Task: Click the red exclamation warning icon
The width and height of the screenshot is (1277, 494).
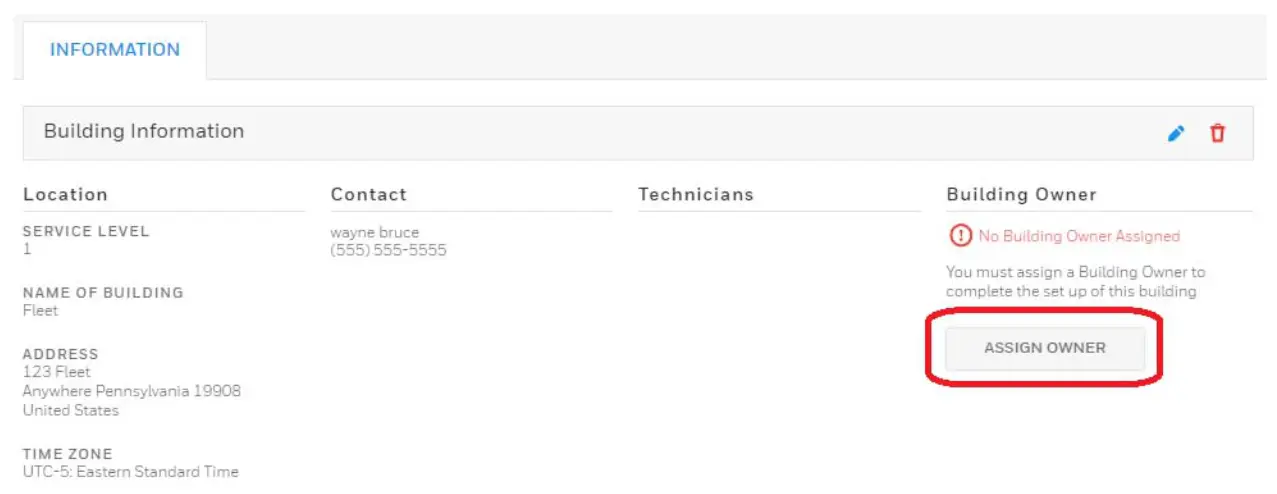Action: pyautogui.click(x=960, y=236)
